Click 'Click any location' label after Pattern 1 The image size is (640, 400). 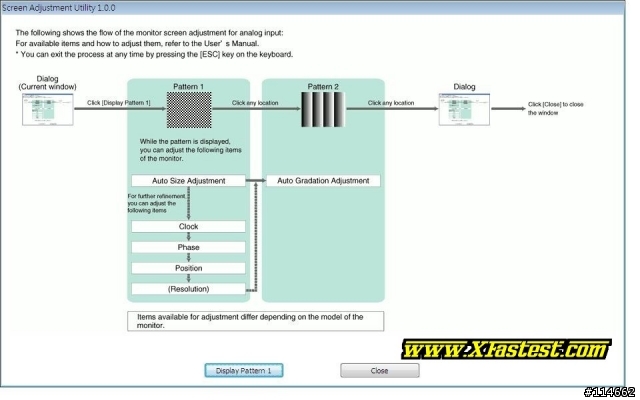(x=255, y=103)
